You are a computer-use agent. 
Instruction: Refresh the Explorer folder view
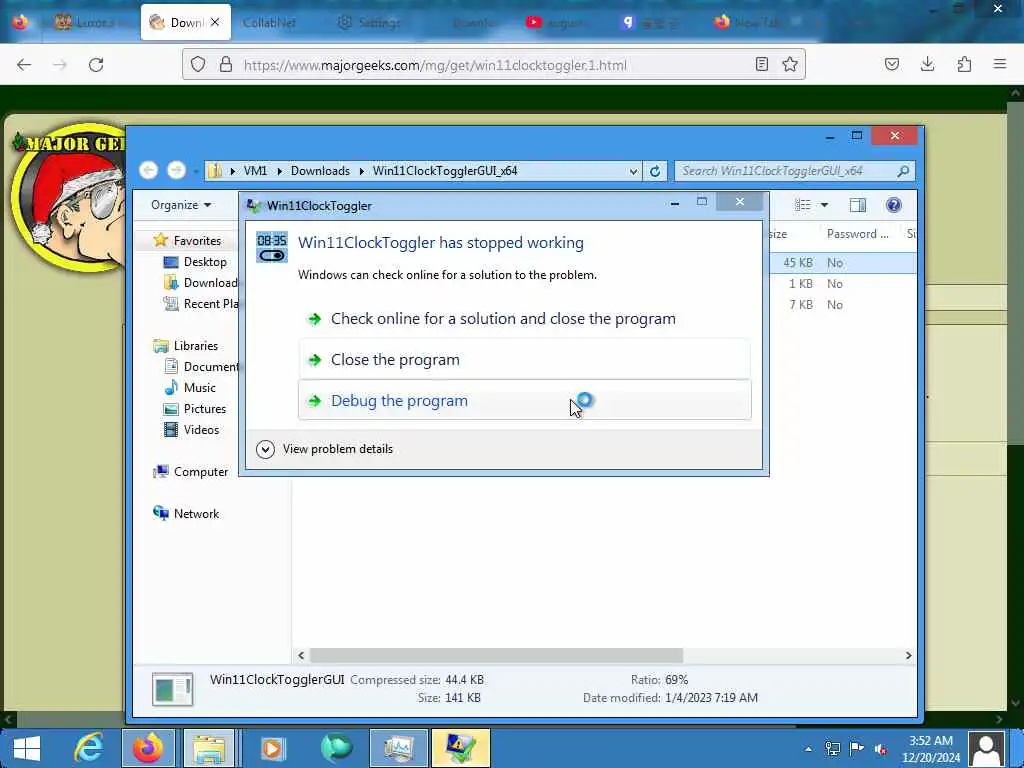[x=655, y=171]
